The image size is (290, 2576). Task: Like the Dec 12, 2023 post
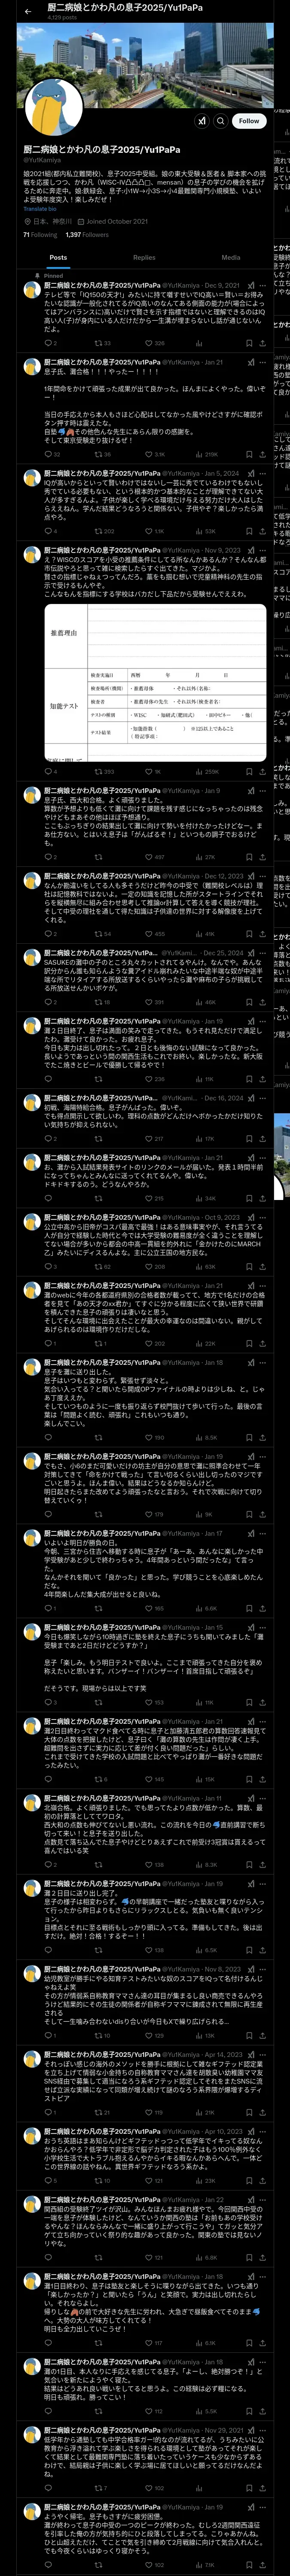tap(153, 933)
